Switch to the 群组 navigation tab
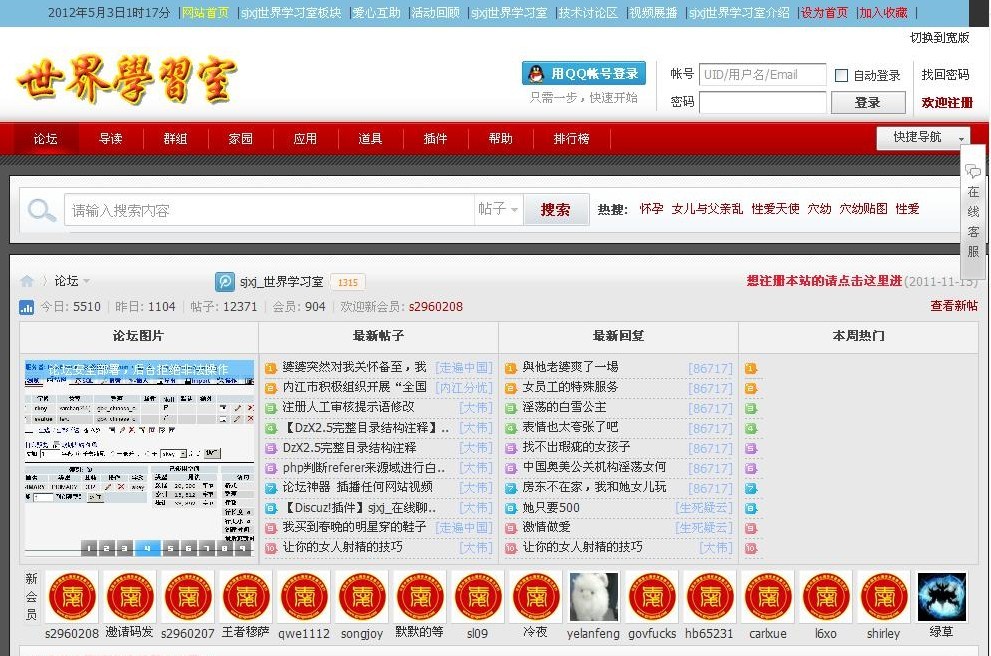This screenshot has width=991, height=656. (x=175, y=139)
